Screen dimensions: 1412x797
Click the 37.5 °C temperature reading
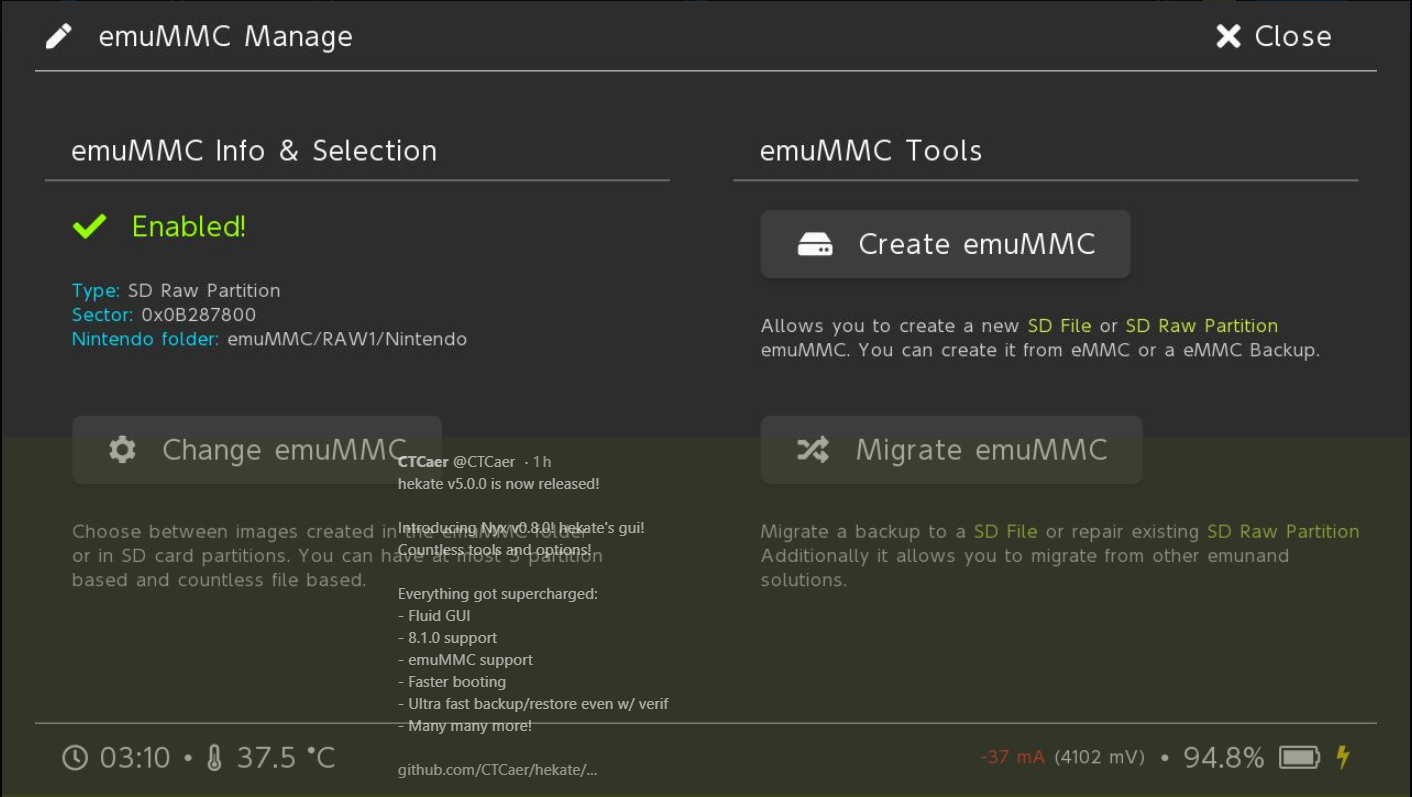(286, 758)
